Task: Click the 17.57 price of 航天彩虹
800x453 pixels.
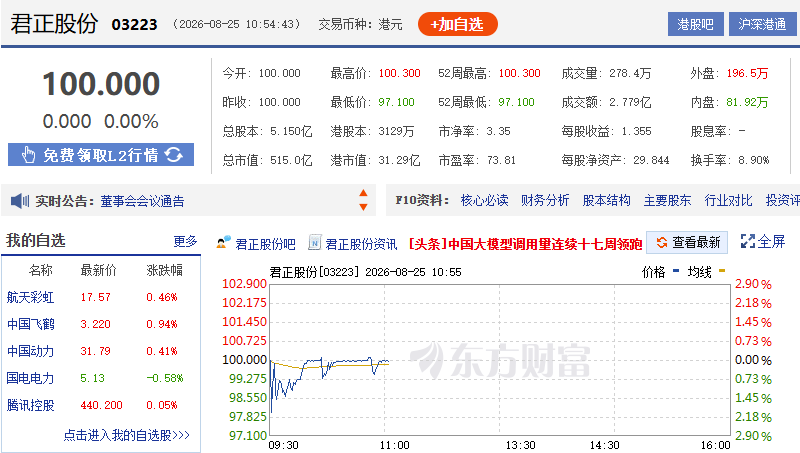Action: (95, 297)
